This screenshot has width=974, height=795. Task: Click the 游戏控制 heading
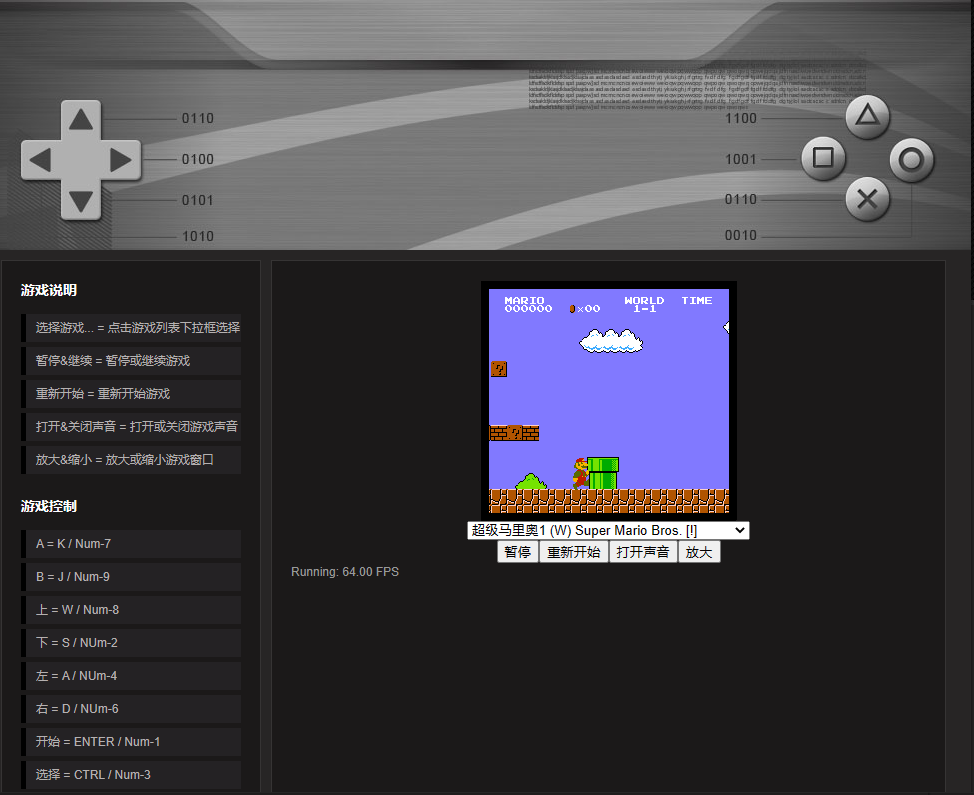click(x=48, y=506)
